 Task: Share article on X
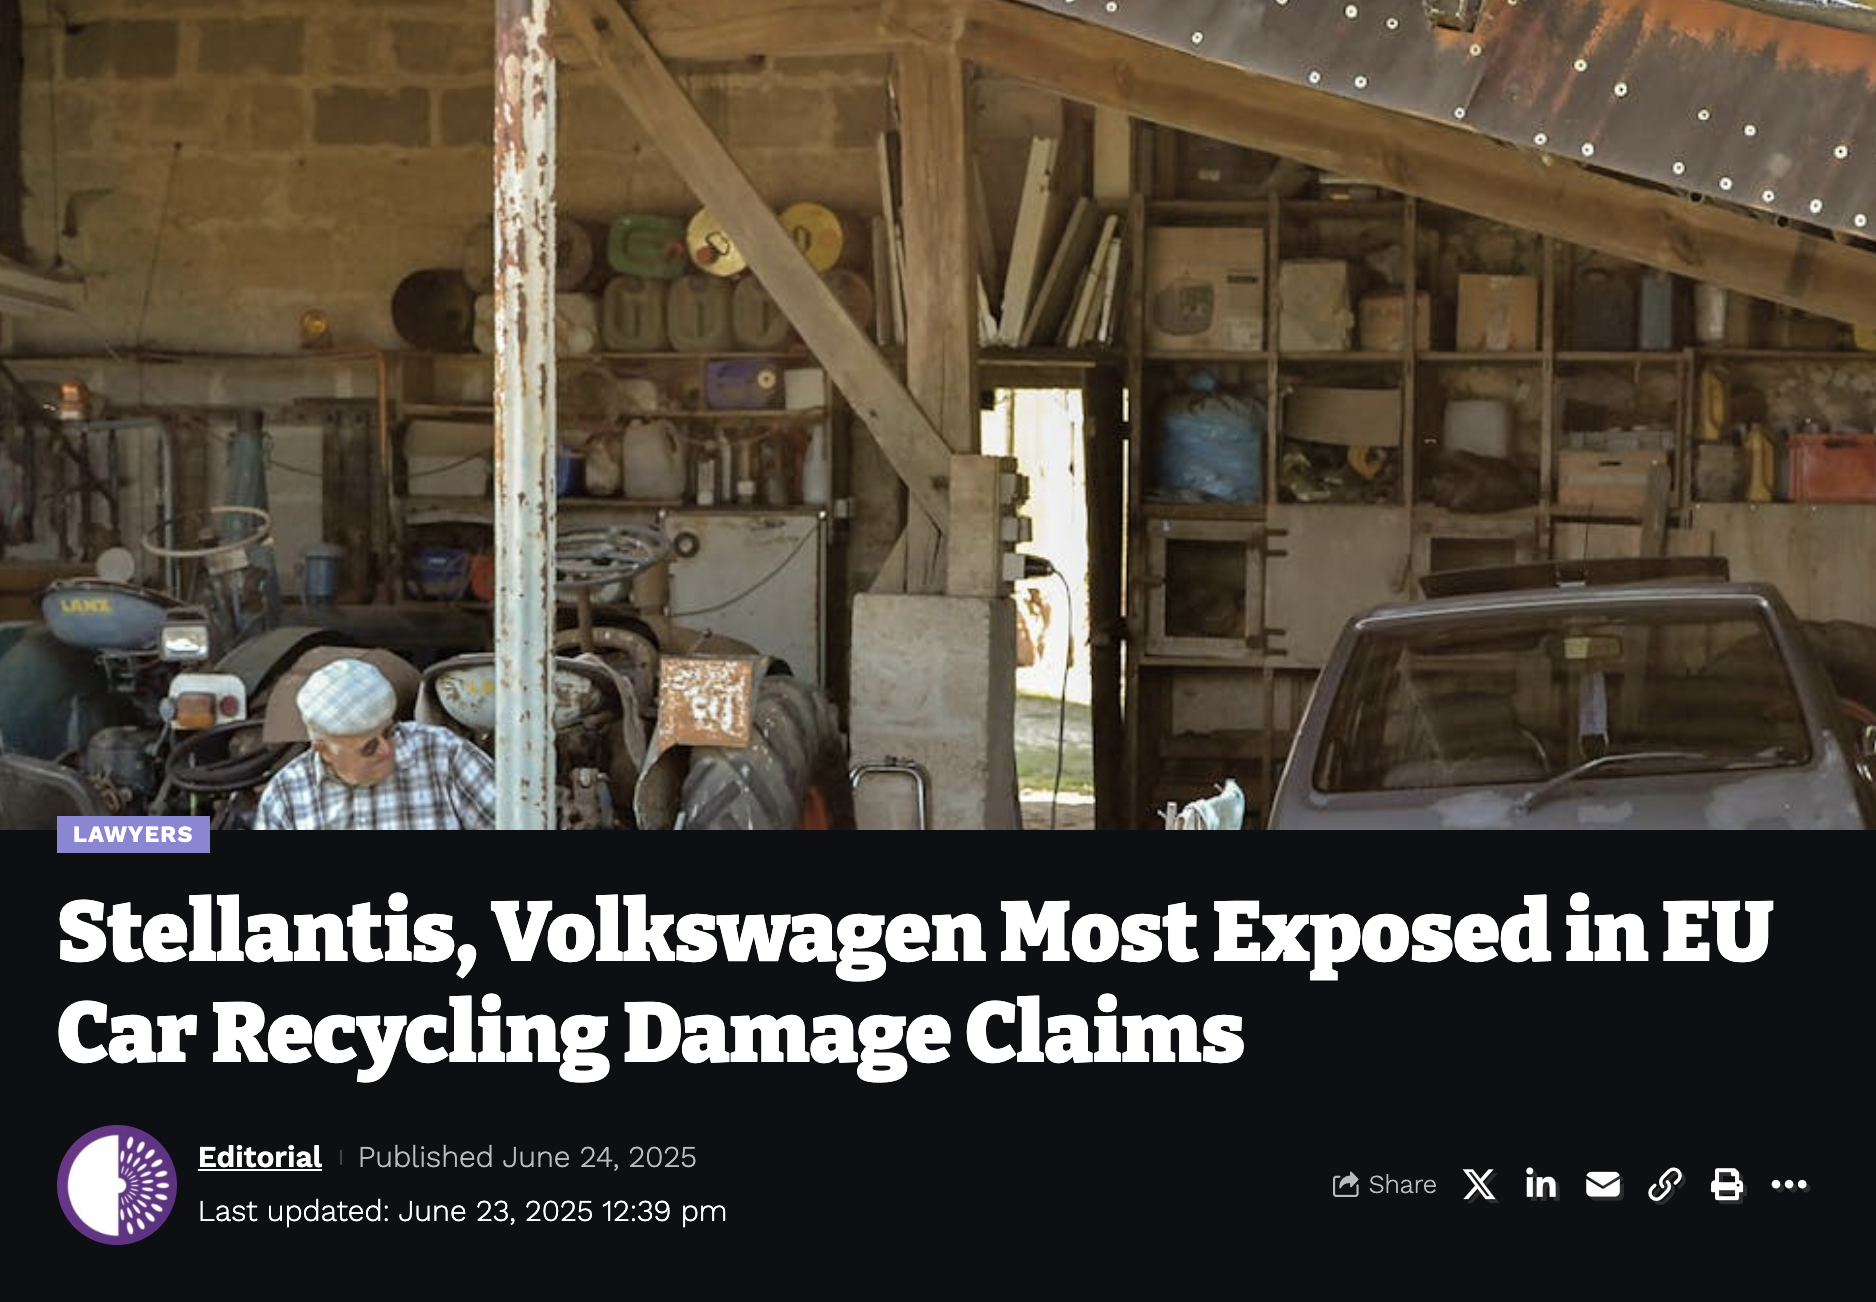pyautogui.click(x=1479, y=1185)
